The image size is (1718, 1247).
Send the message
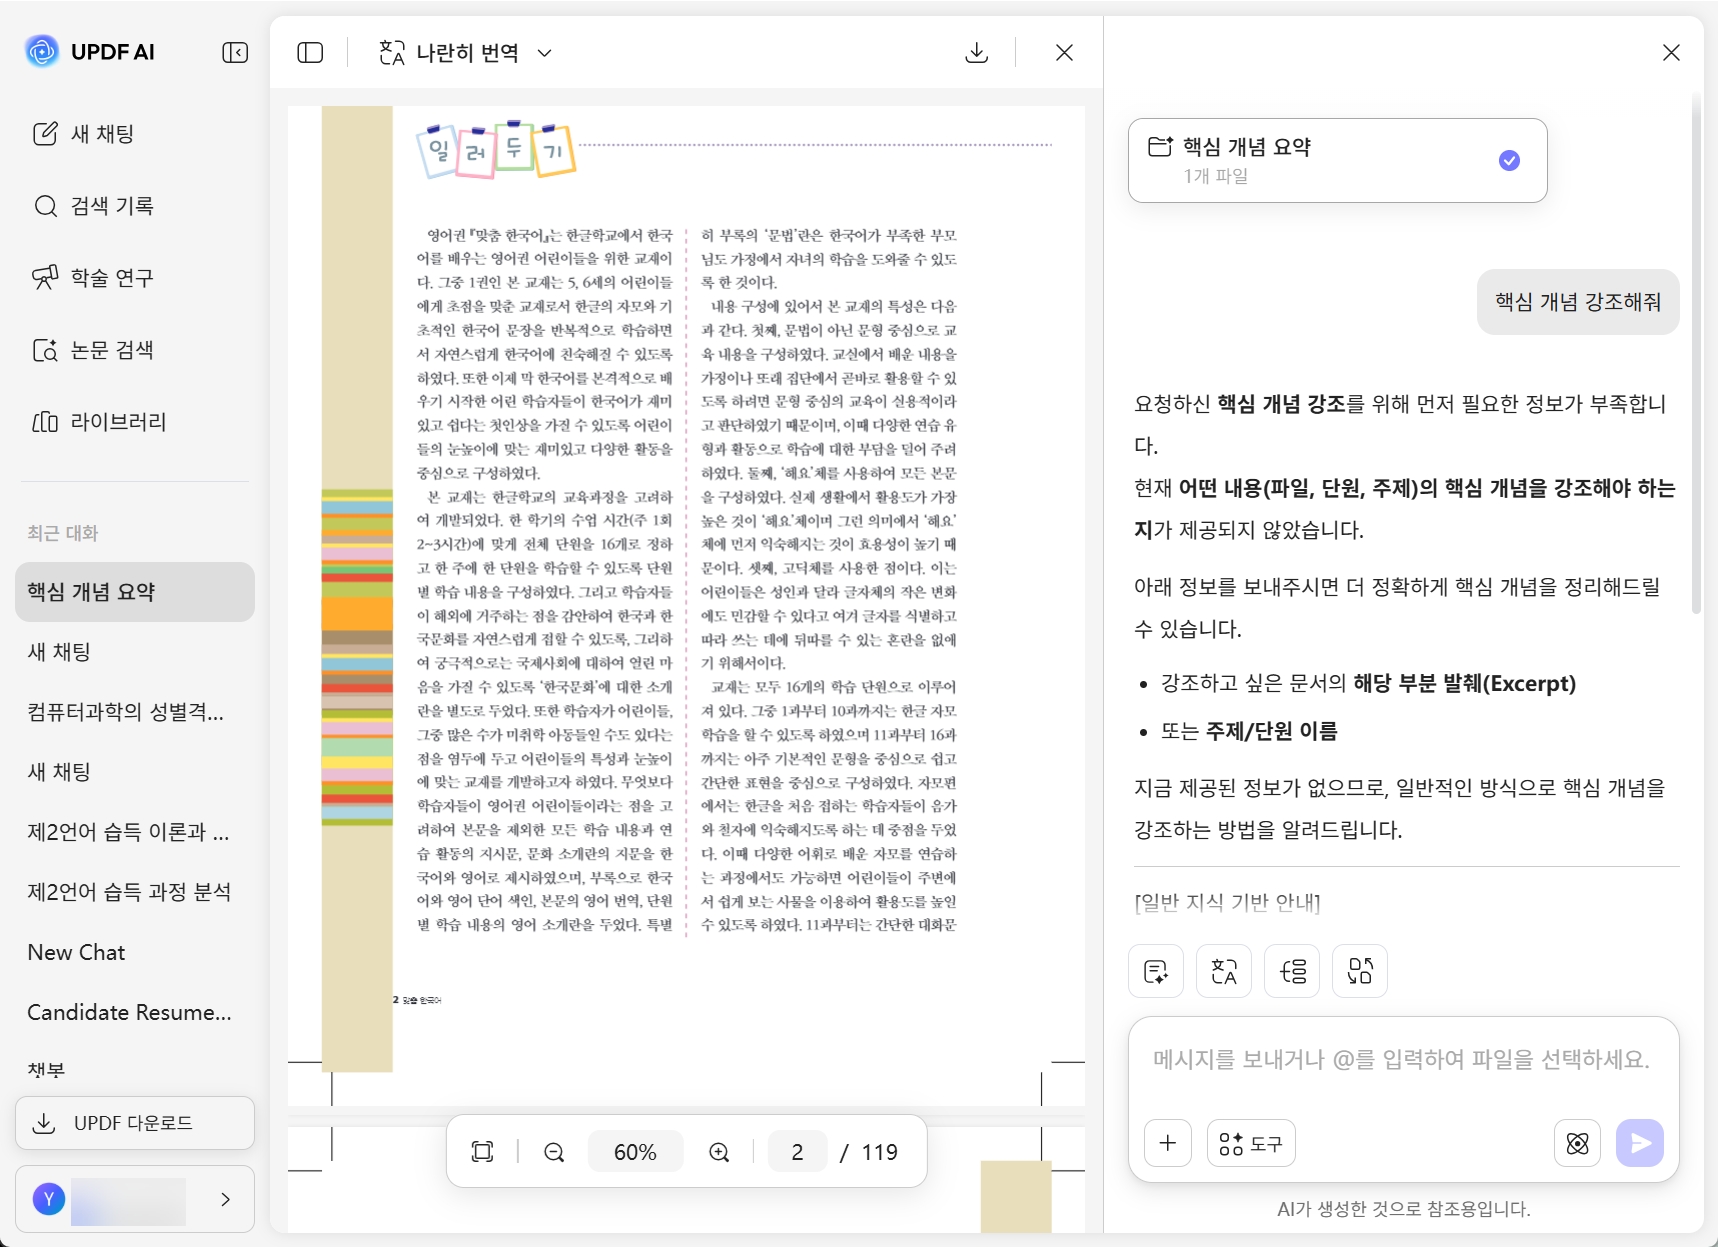[1640, 1143]
